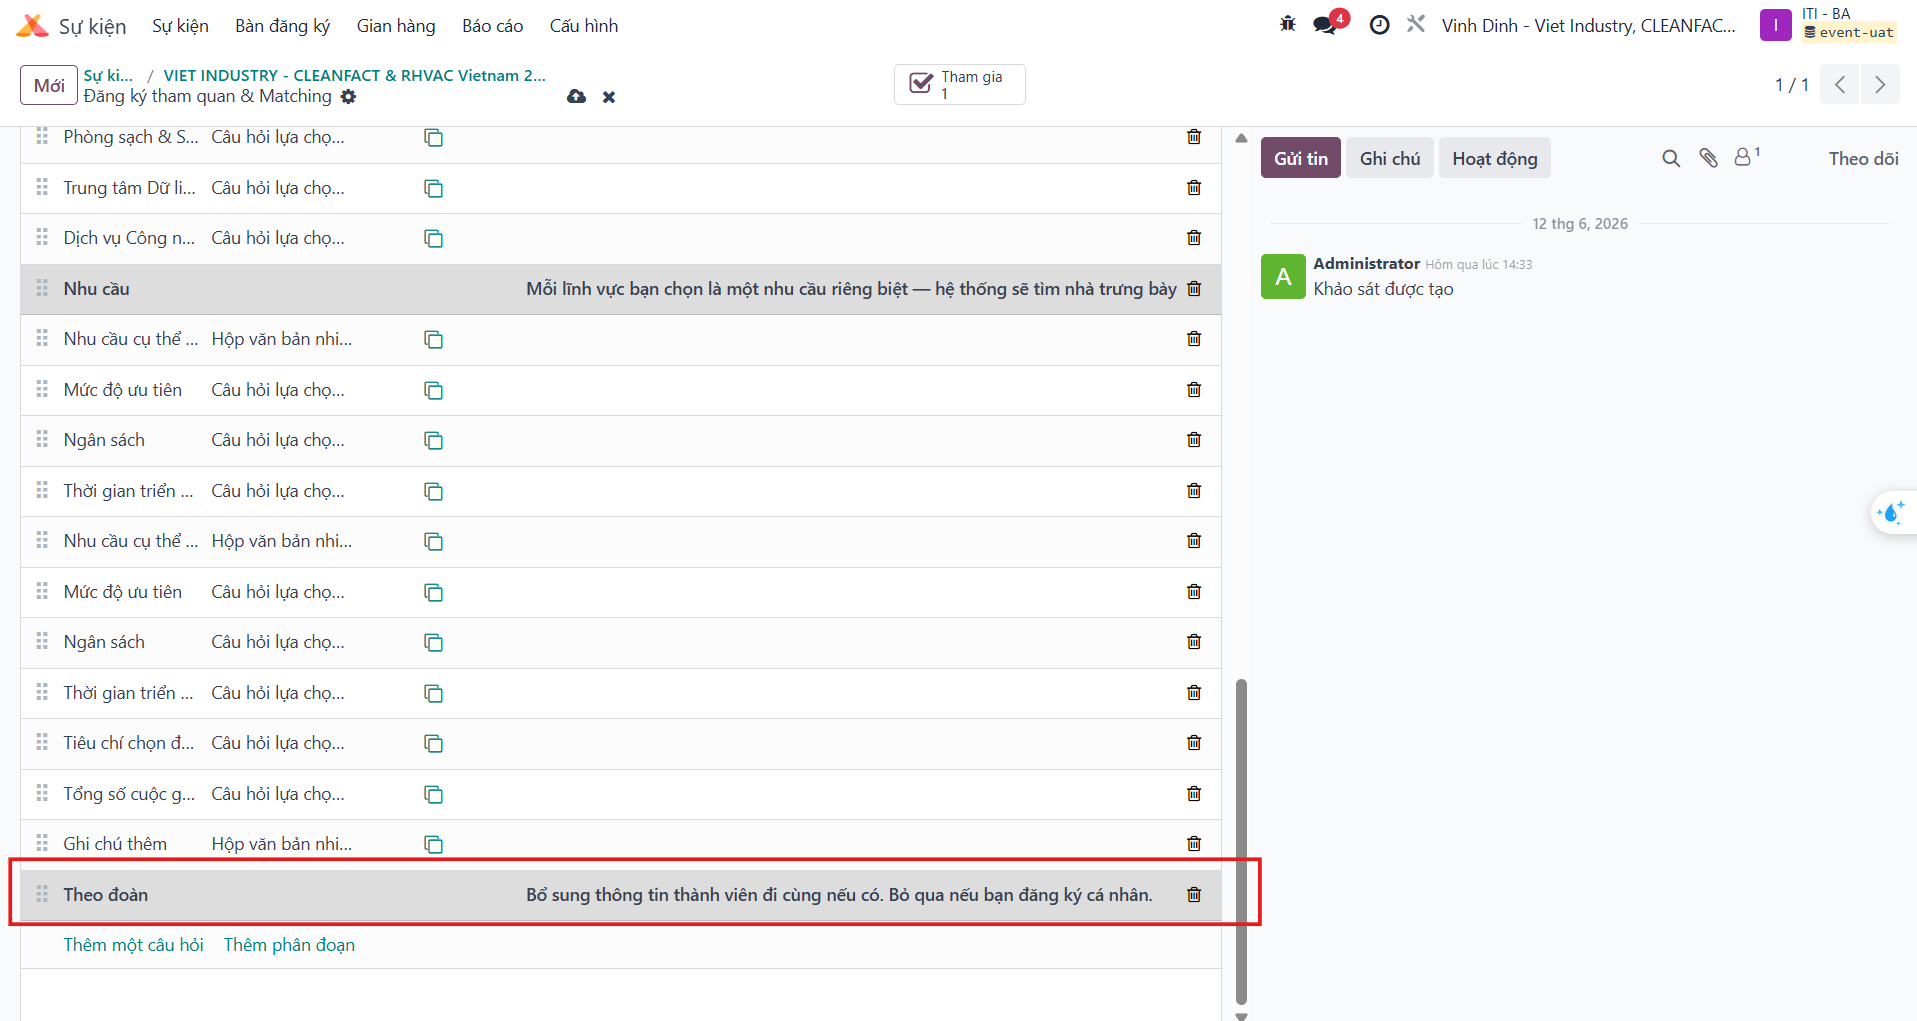Open the Cấu hình menu

pos(583,26)
